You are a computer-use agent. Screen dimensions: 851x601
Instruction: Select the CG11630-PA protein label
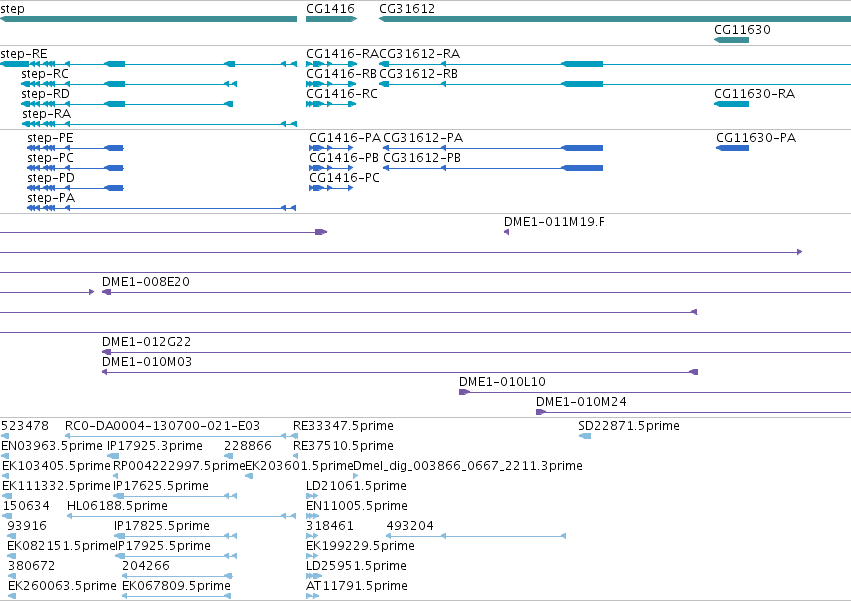pos(756,138)
